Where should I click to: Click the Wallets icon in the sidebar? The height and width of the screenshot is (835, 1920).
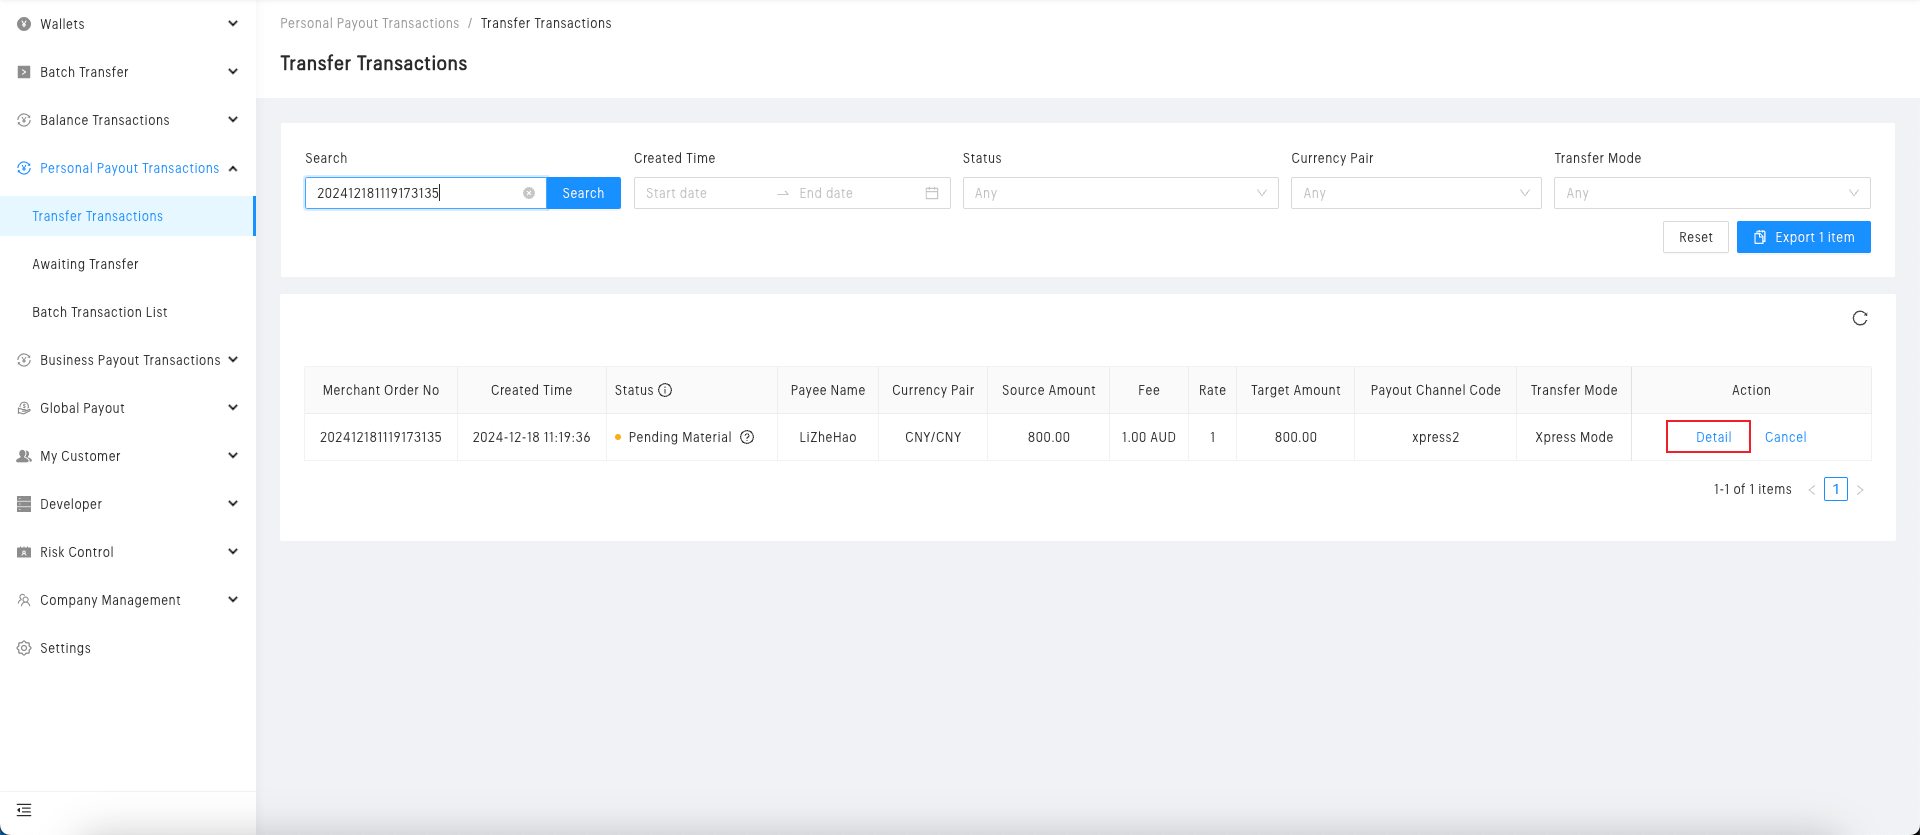[x=24, y=24]
